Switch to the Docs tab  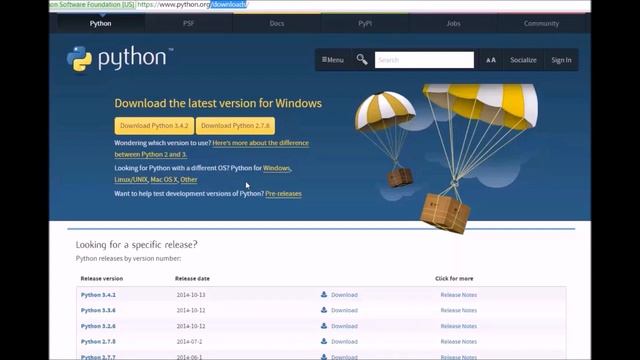(277, 23)
